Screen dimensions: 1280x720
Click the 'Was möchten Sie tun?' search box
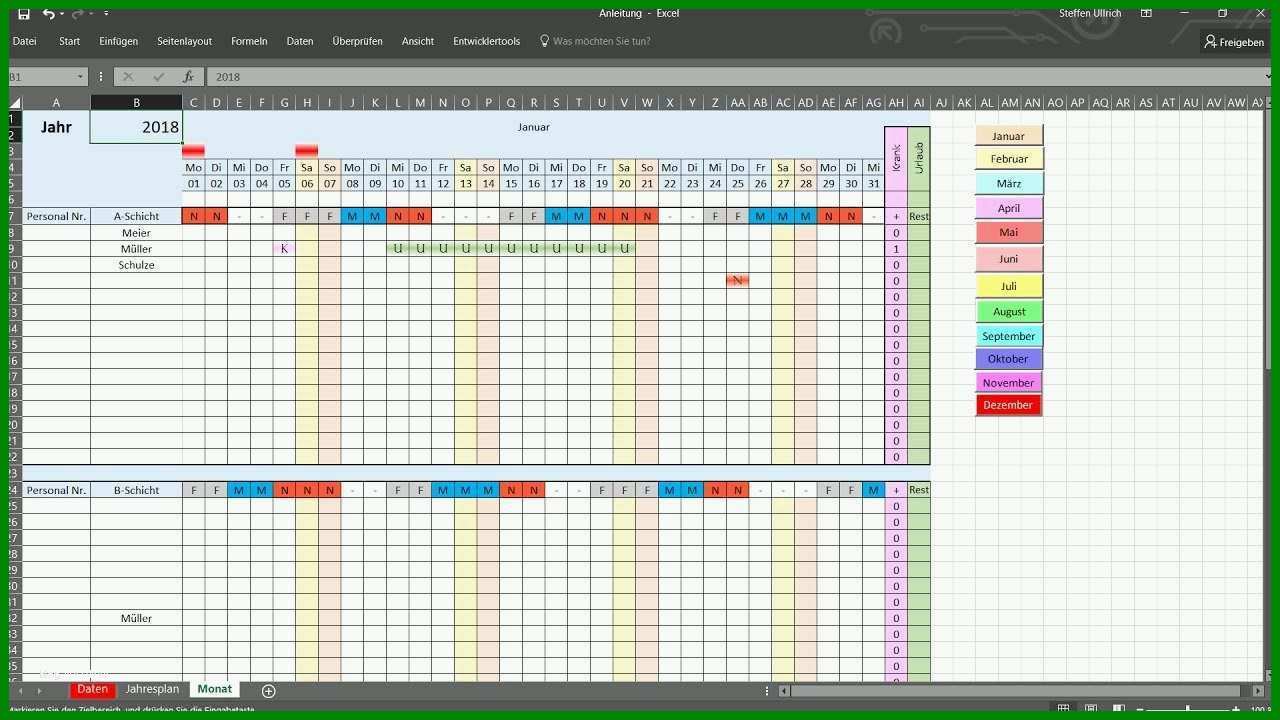click(x=602, y=41)
